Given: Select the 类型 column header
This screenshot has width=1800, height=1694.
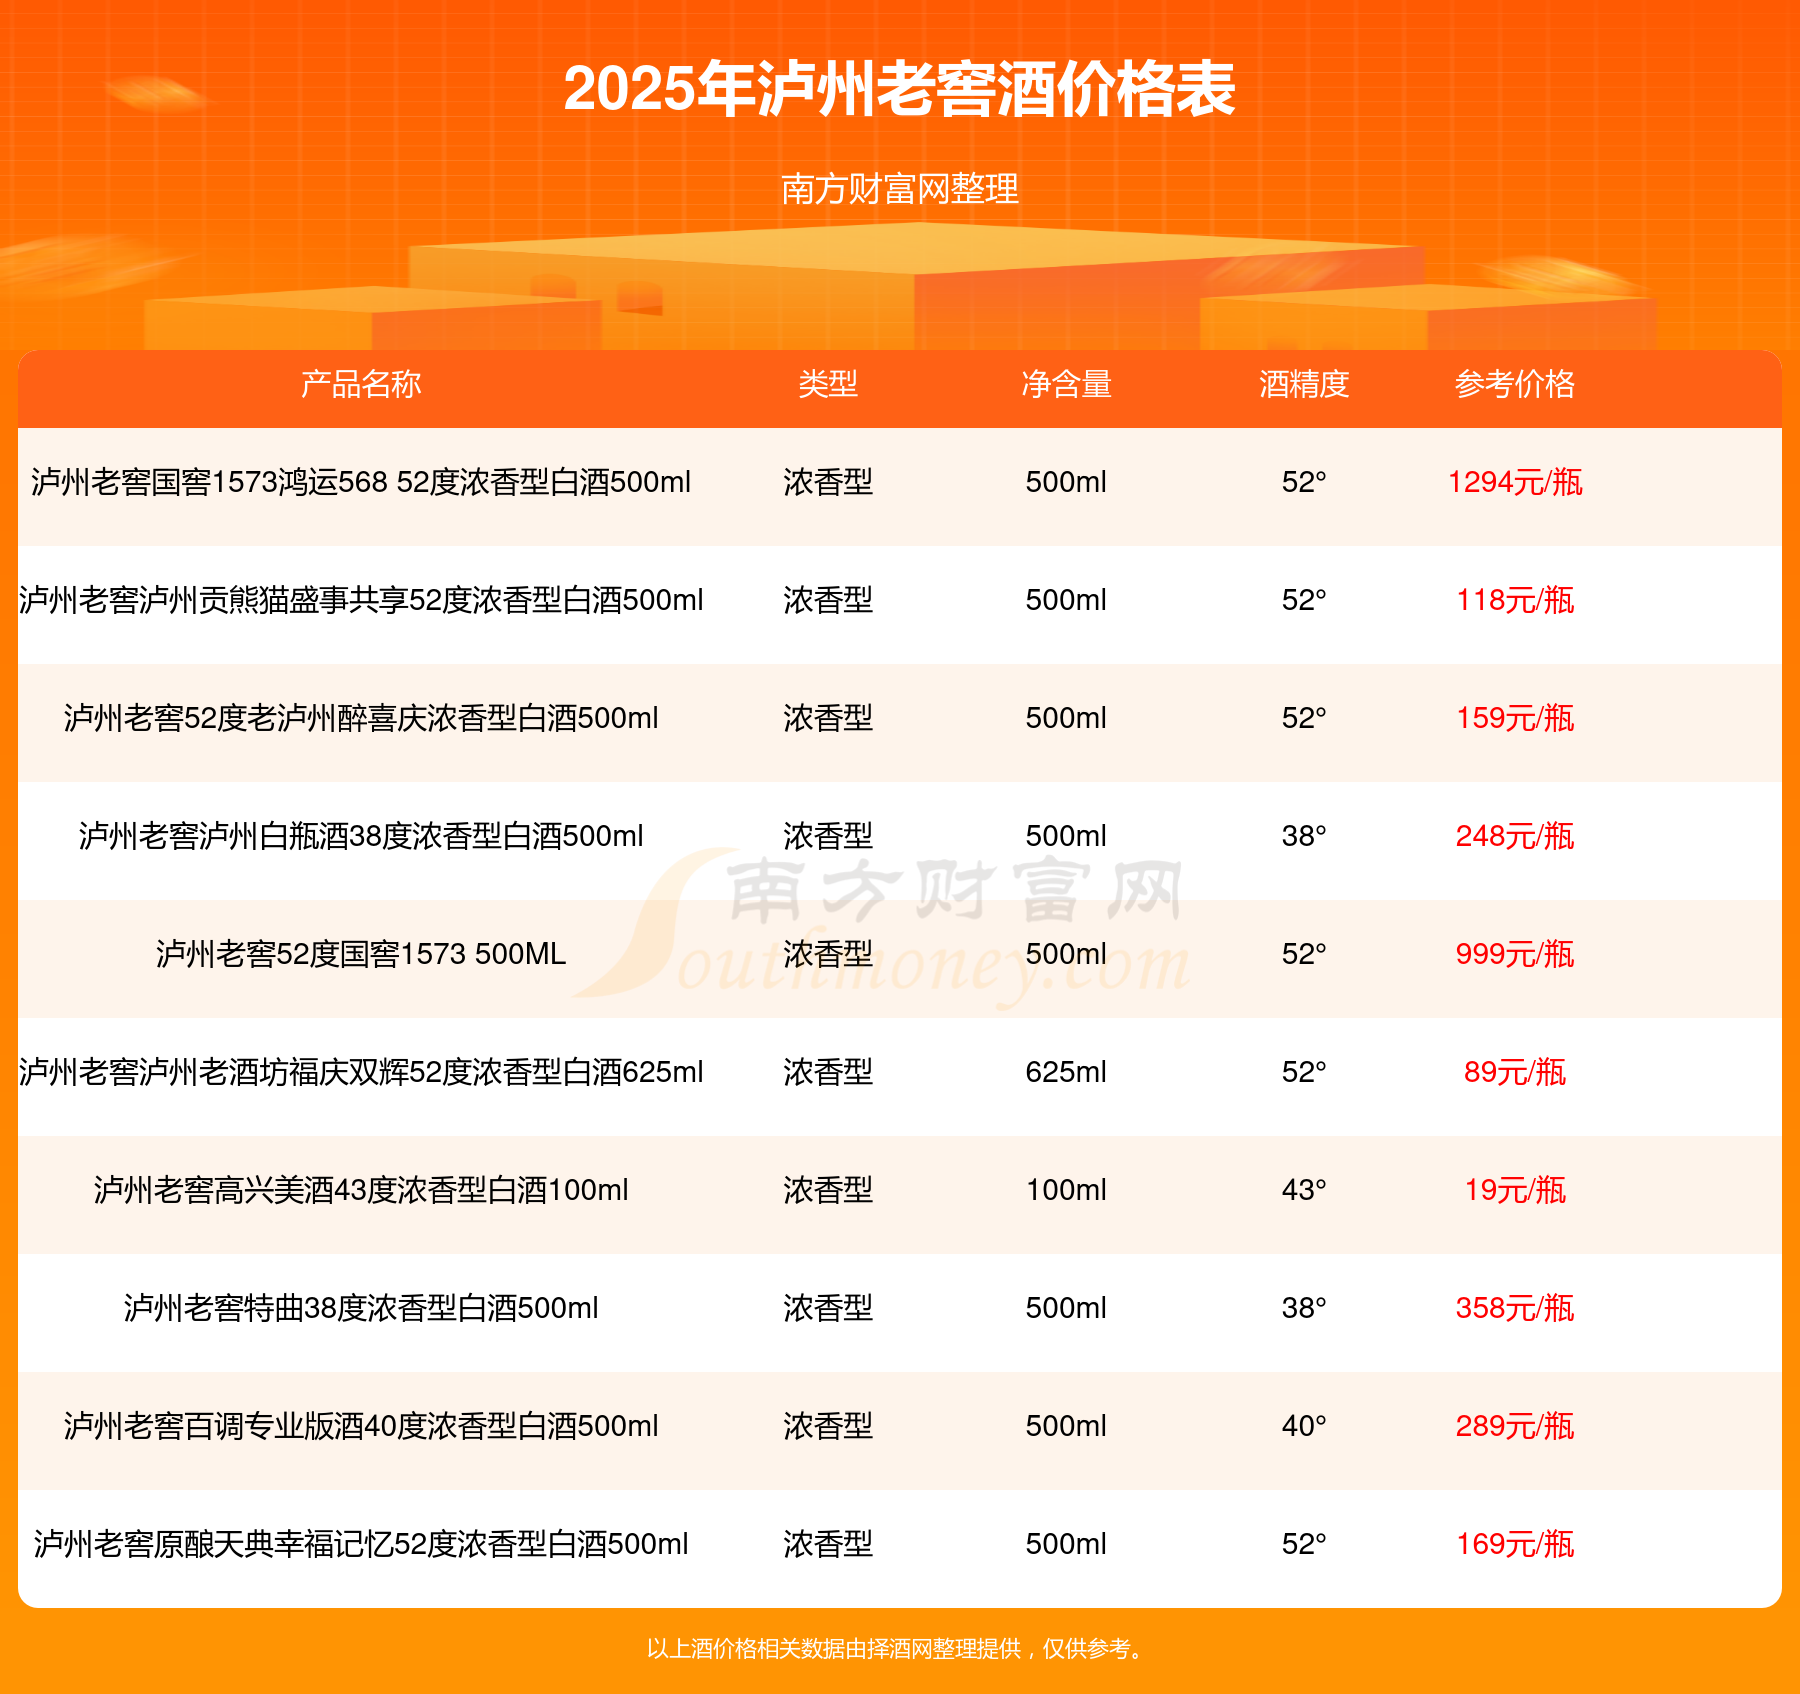Looking at the screenshot, I should point(828,384).
